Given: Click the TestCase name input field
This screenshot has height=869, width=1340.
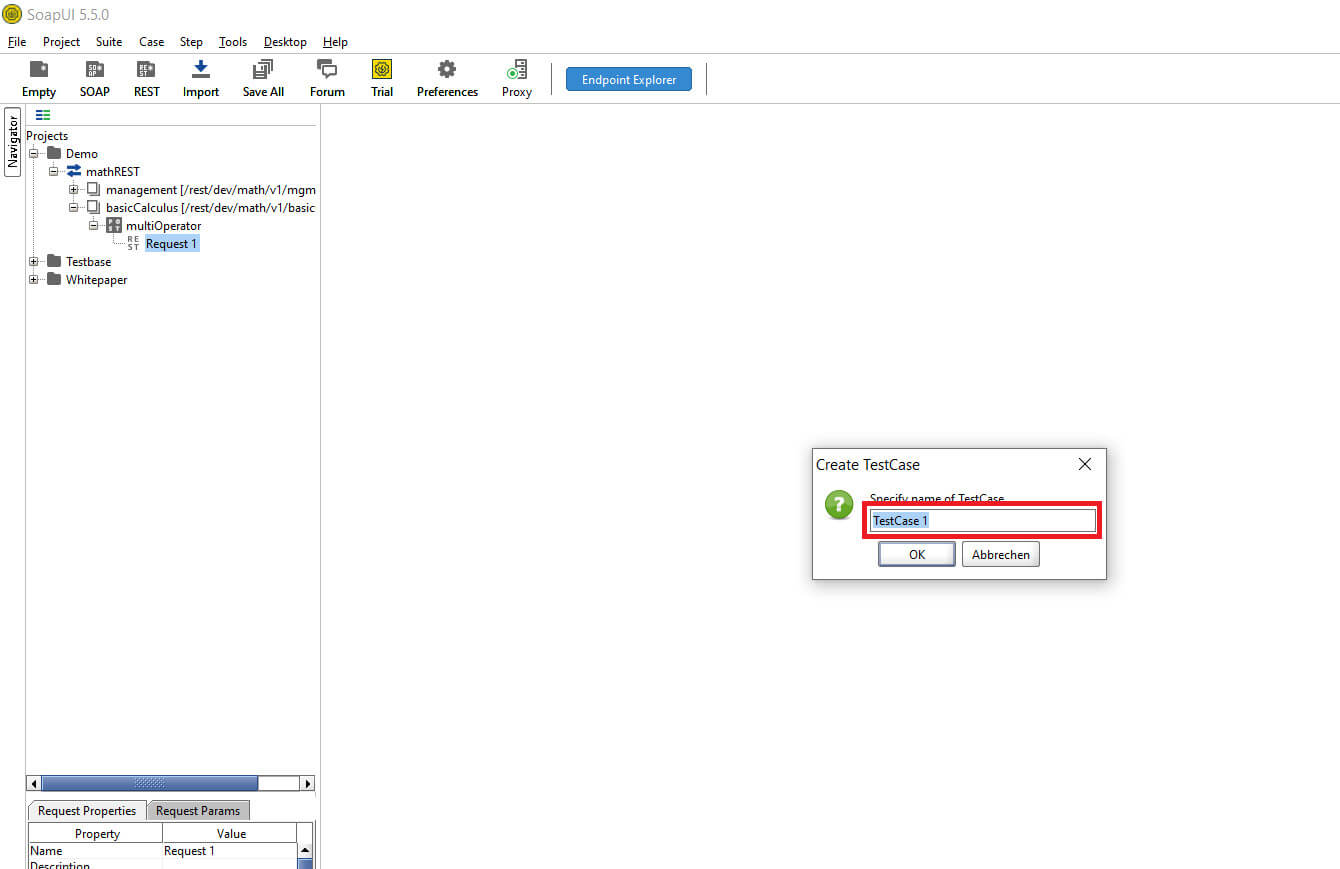Looking at the screenshot, I should (x=983, y=520).
